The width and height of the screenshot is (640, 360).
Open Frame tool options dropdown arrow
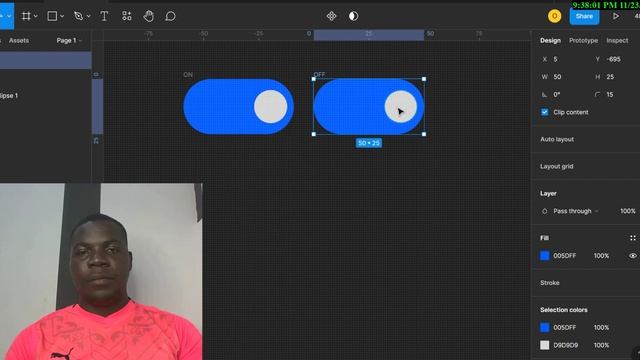tap(36, 16)
